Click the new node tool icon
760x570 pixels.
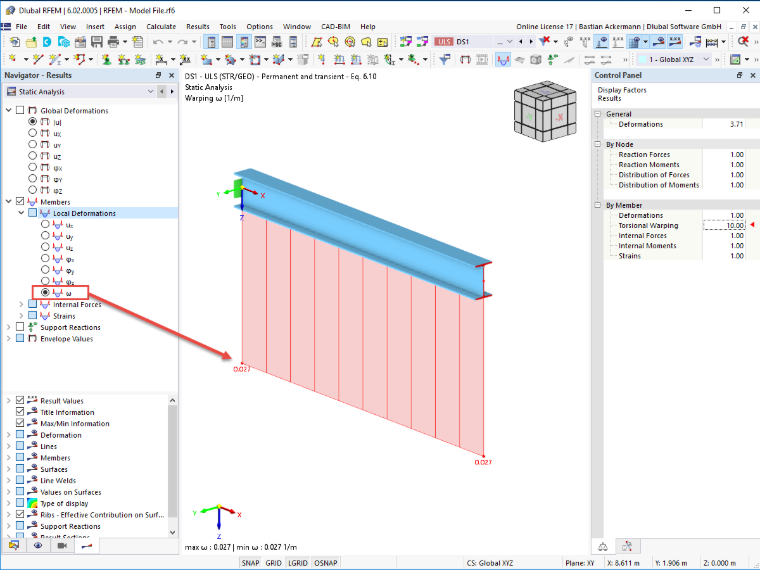click(x=12, y=59)
